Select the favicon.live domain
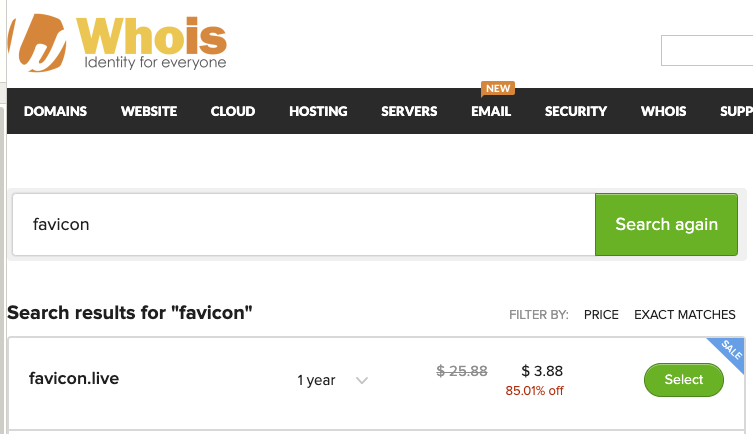 click(x=684, y=380)
